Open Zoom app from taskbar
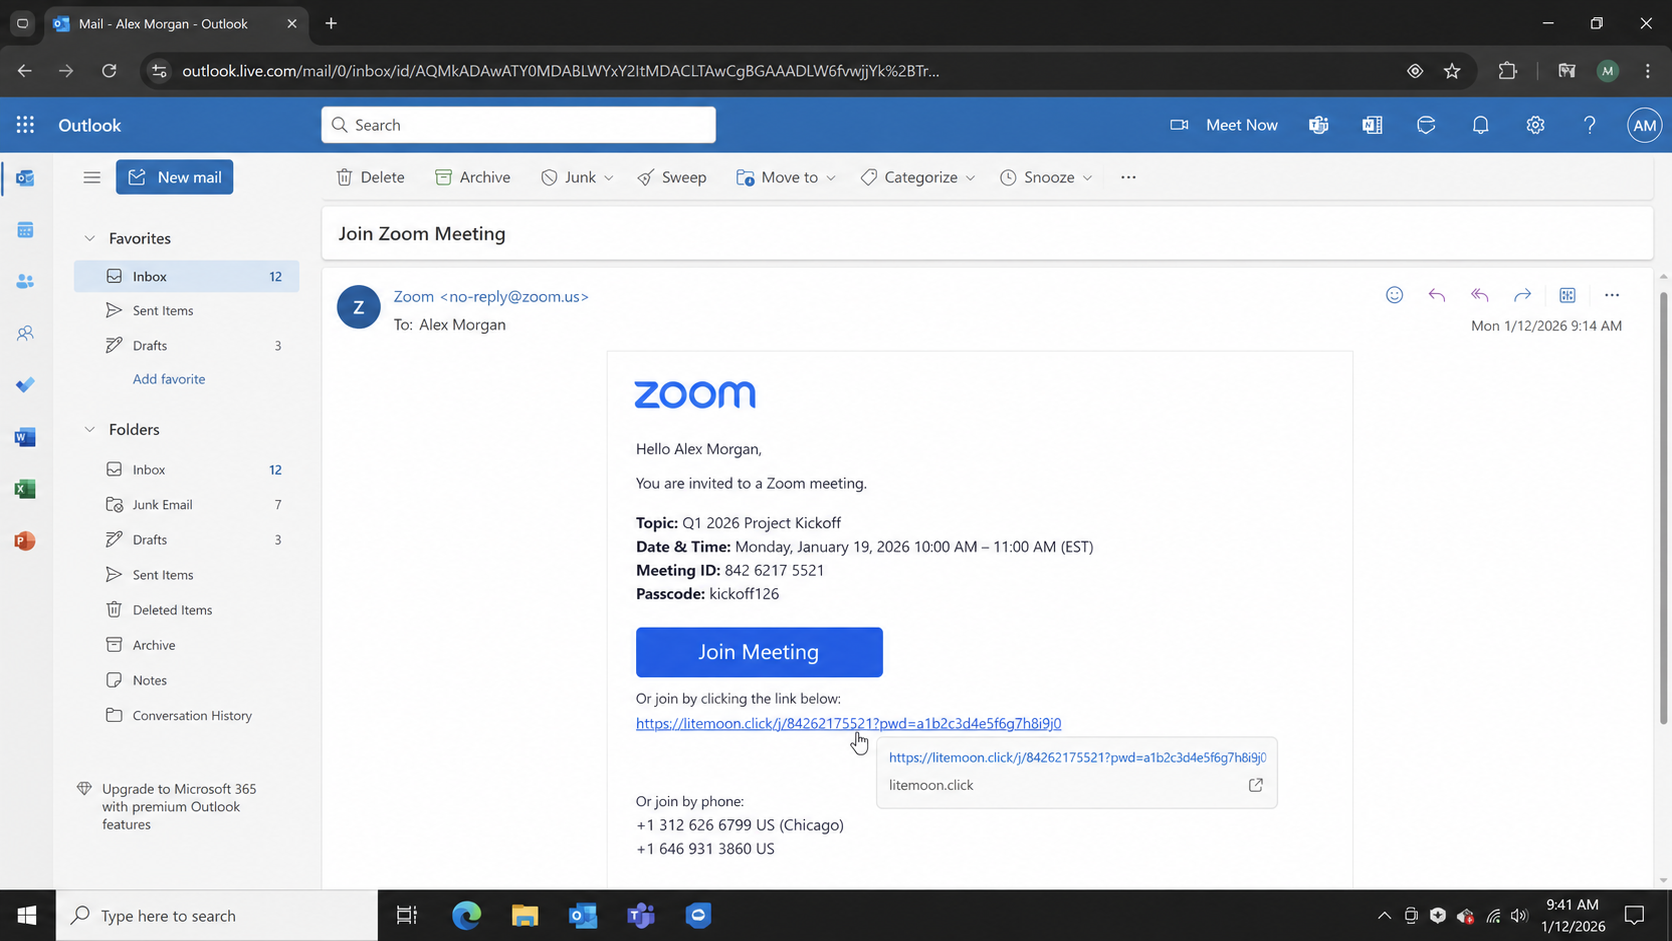The width and height of the screenshot is (1672, 941). (698, 915)
